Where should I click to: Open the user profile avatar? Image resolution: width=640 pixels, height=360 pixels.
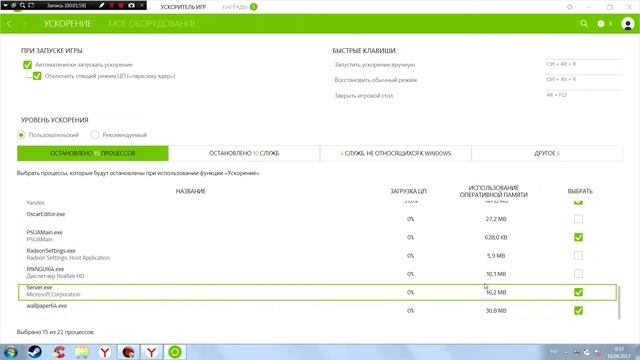pos(628,24)
